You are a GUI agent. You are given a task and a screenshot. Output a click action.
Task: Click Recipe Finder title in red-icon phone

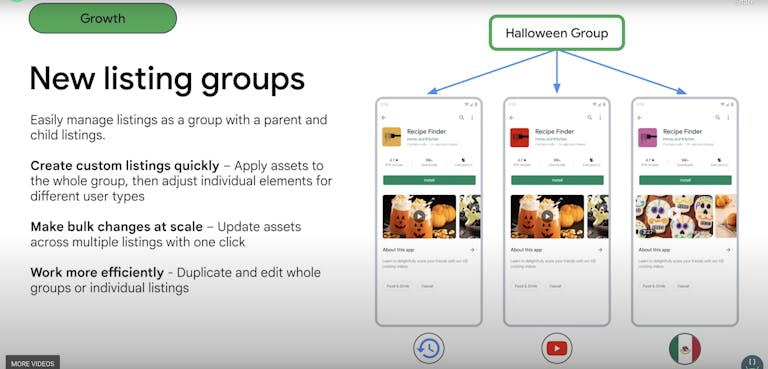pos(554,132)
